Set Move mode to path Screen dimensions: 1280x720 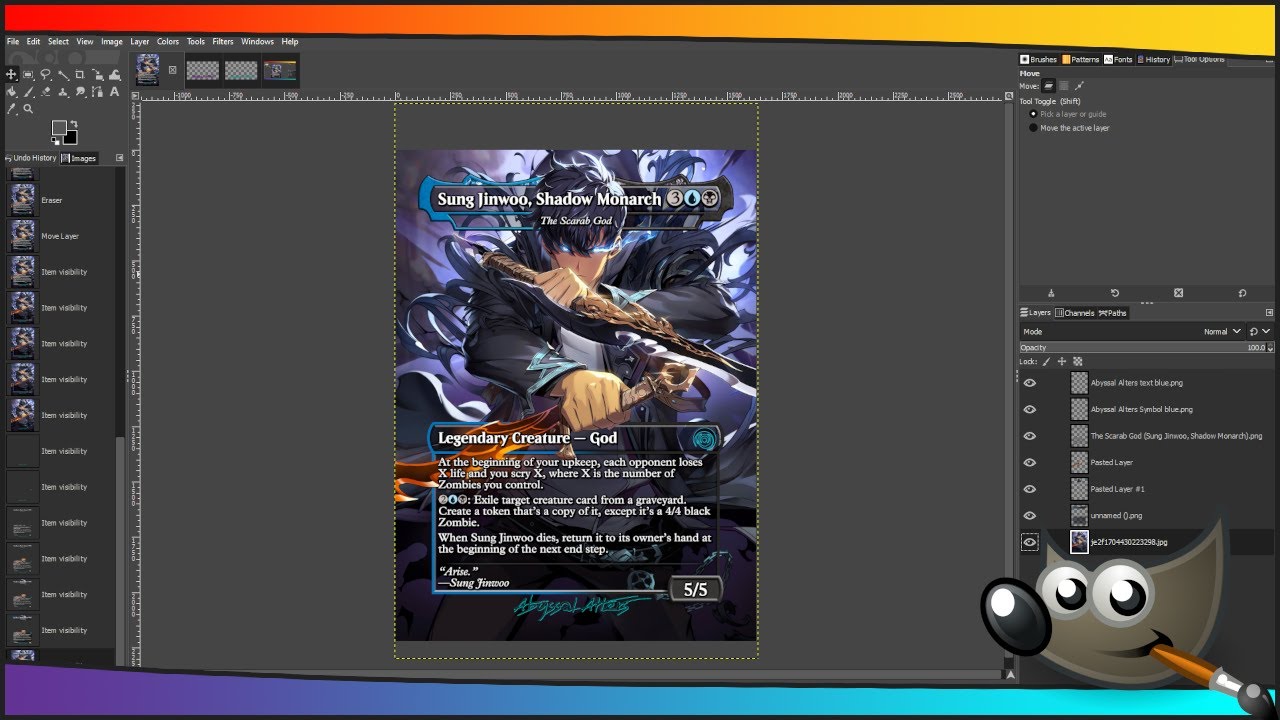tap(1079, 86)
